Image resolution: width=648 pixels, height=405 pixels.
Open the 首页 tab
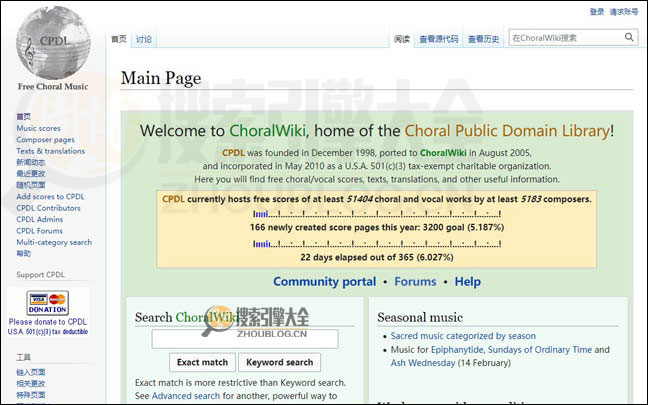(119, 39)
